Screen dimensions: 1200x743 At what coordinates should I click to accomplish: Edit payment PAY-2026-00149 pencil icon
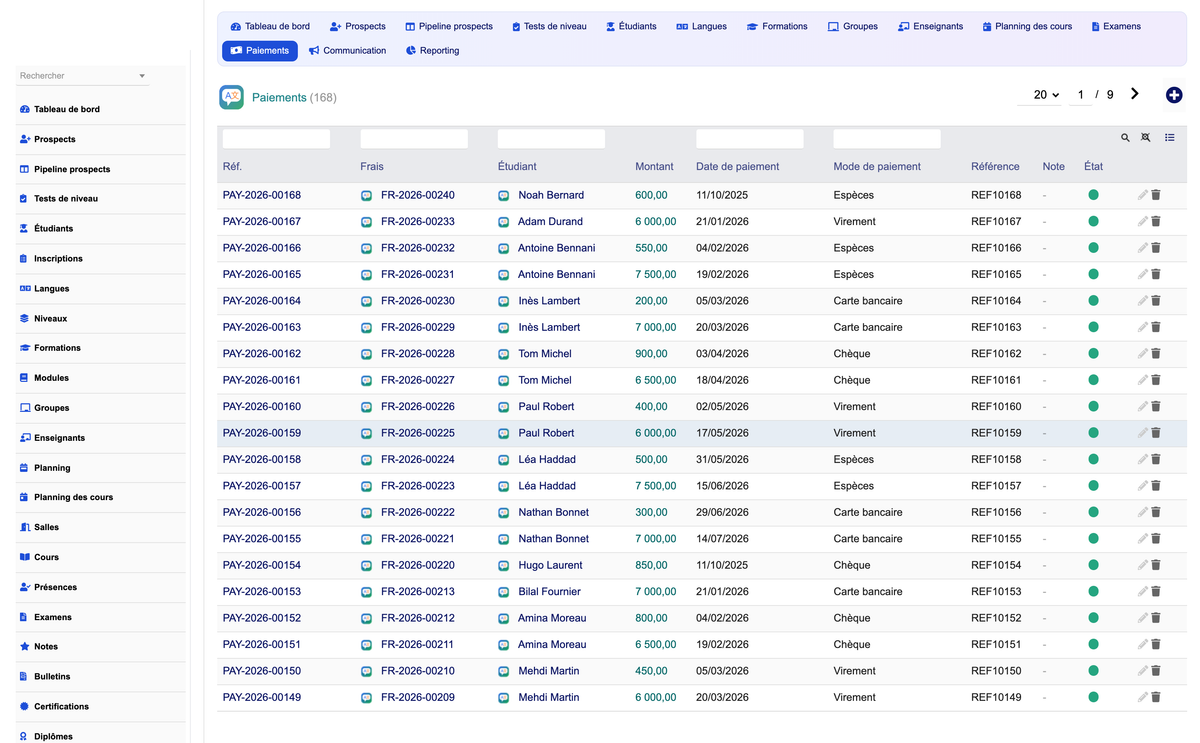coord(1143,697)
